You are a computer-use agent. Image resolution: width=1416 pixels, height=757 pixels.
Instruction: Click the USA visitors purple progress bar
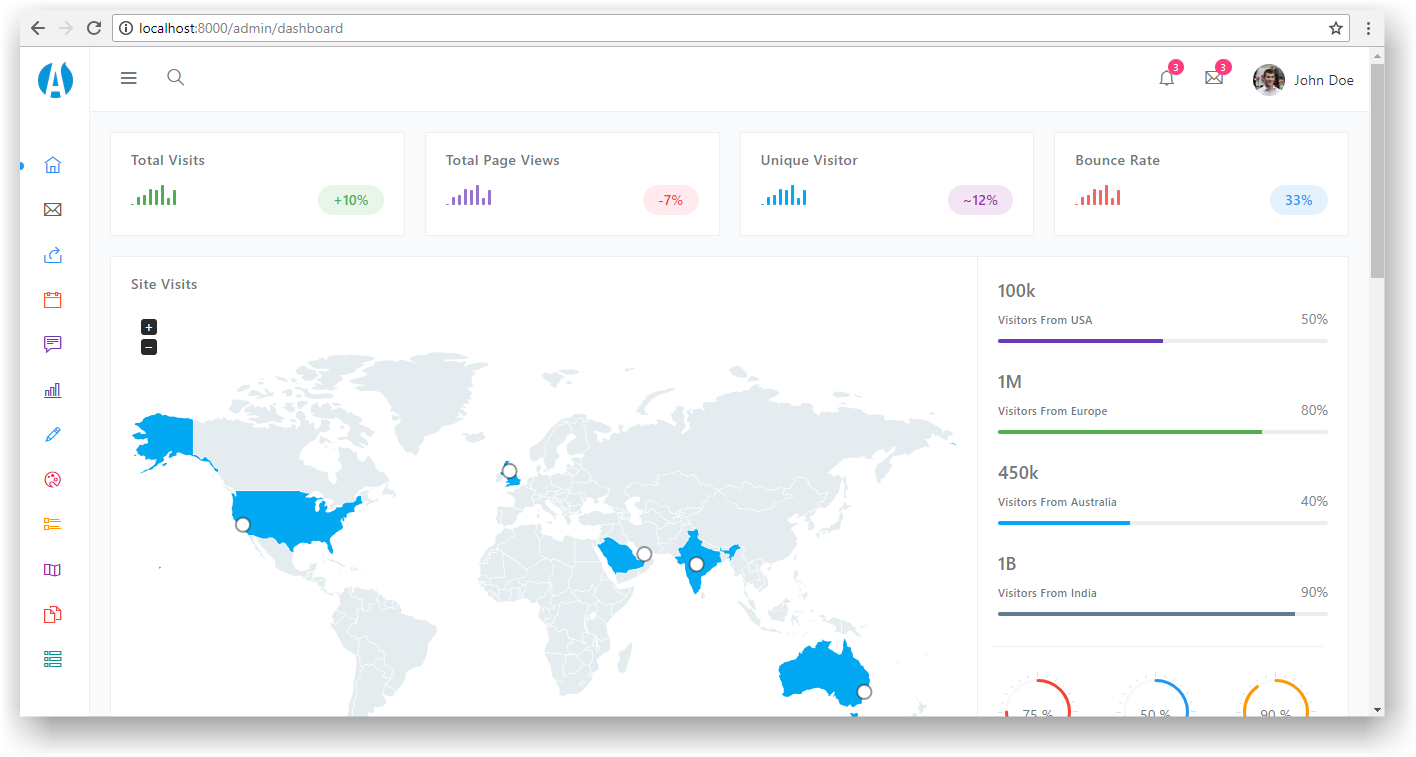tap(1163, 341)
